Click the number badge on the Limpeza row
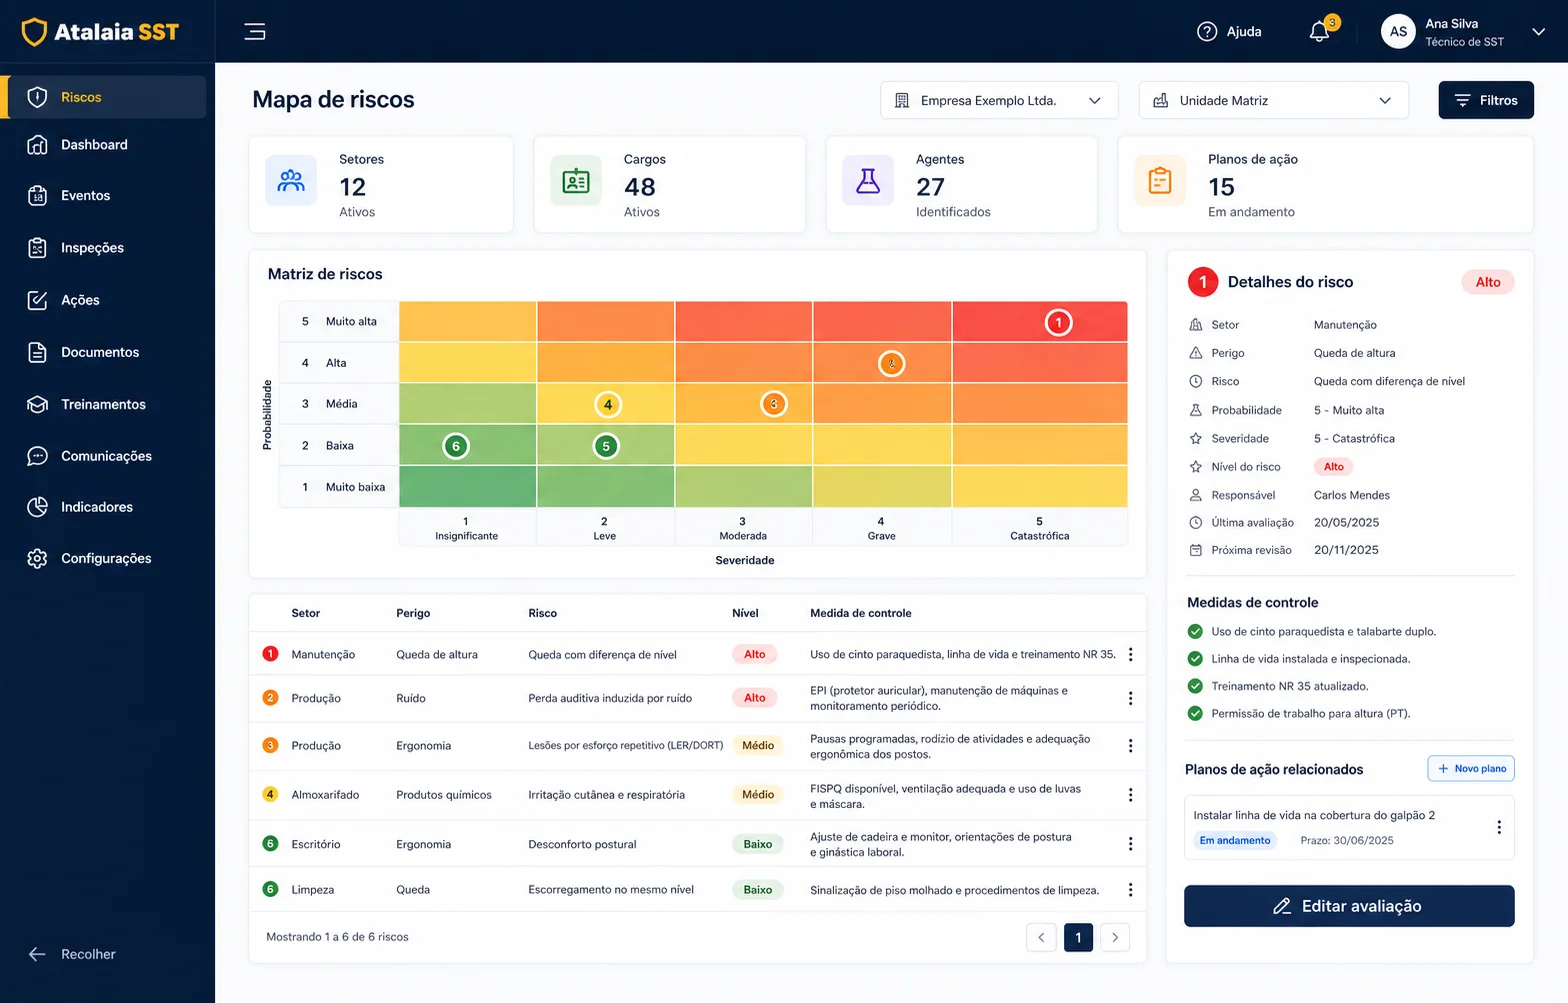The image size is (1568, 1003). point(270,889)
